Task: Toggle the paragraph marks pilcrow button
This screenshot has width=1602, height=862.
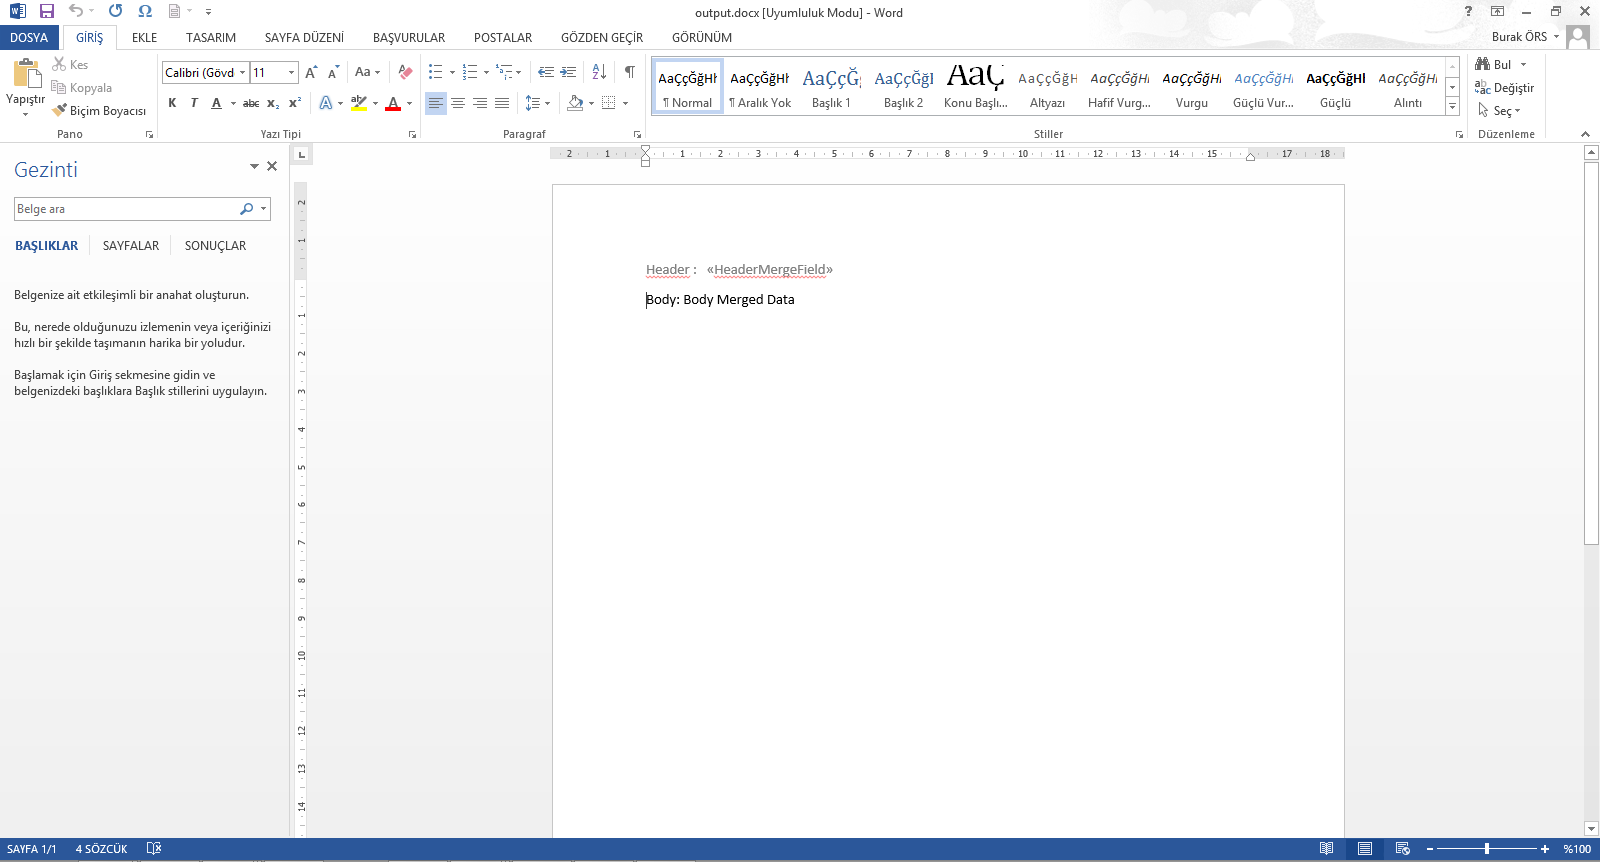Action: click(630, 72)
